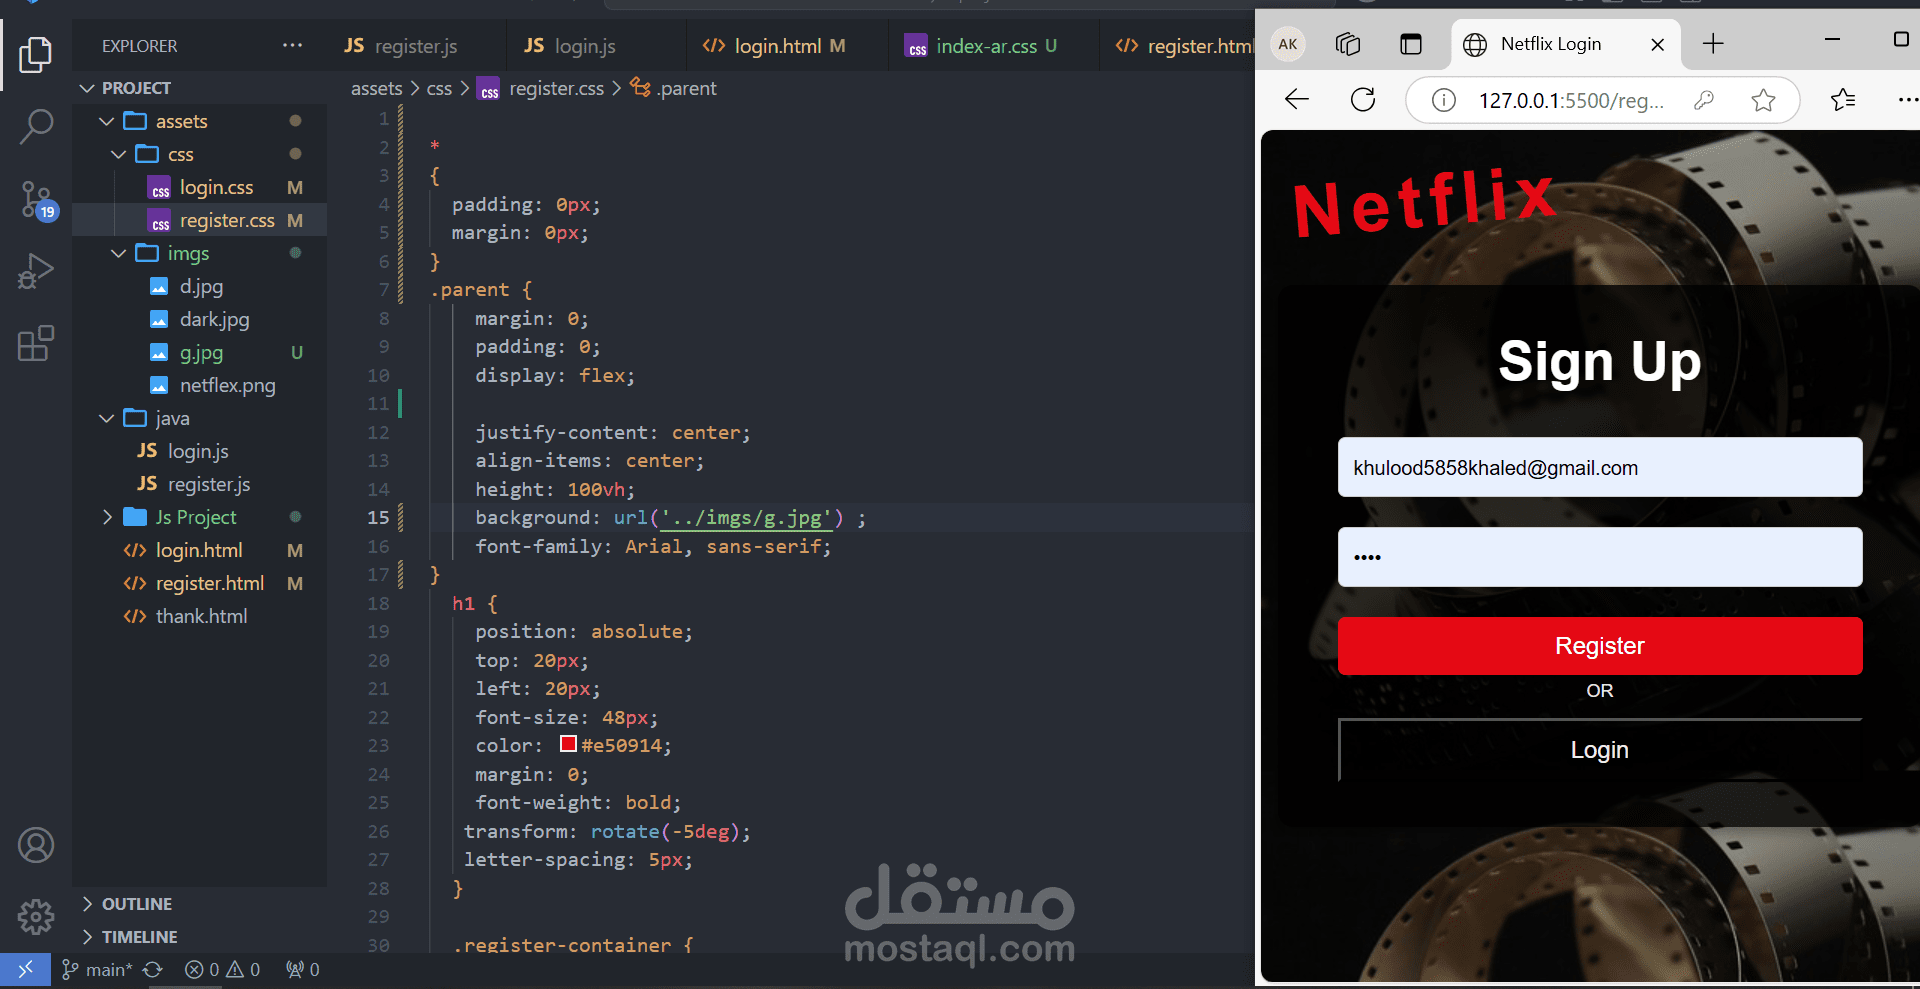
Task: Open a new tab in Edge
Action: coord(1713,44)
